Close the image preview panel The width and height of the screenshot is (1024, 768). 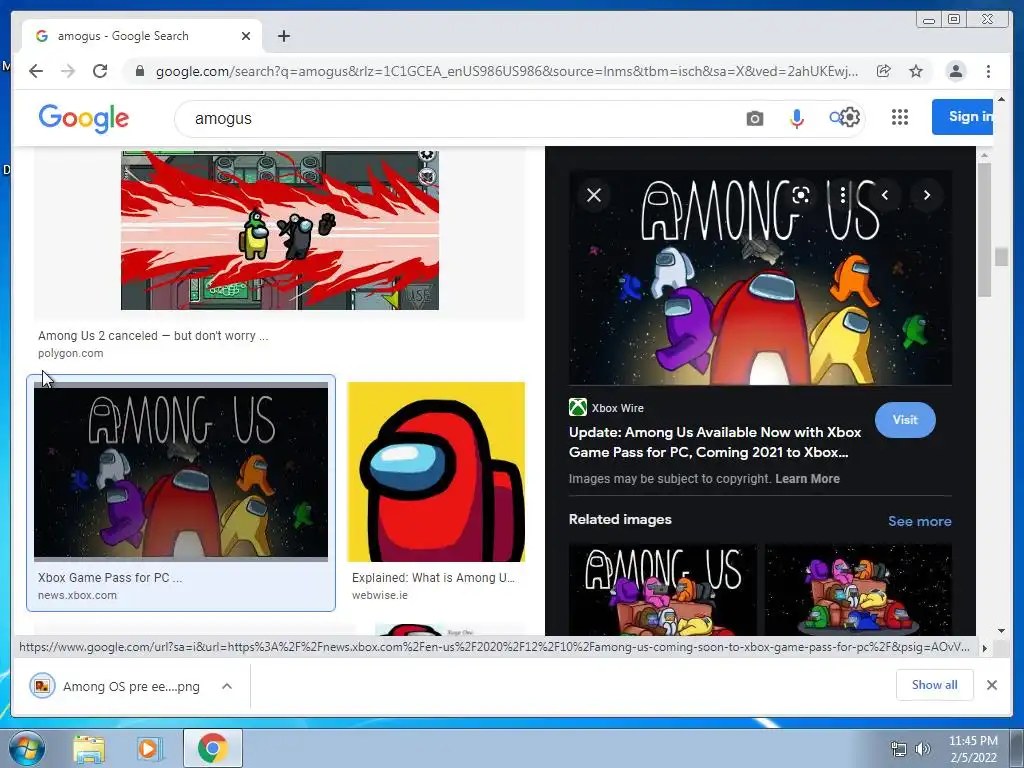(x=594, y=195)
